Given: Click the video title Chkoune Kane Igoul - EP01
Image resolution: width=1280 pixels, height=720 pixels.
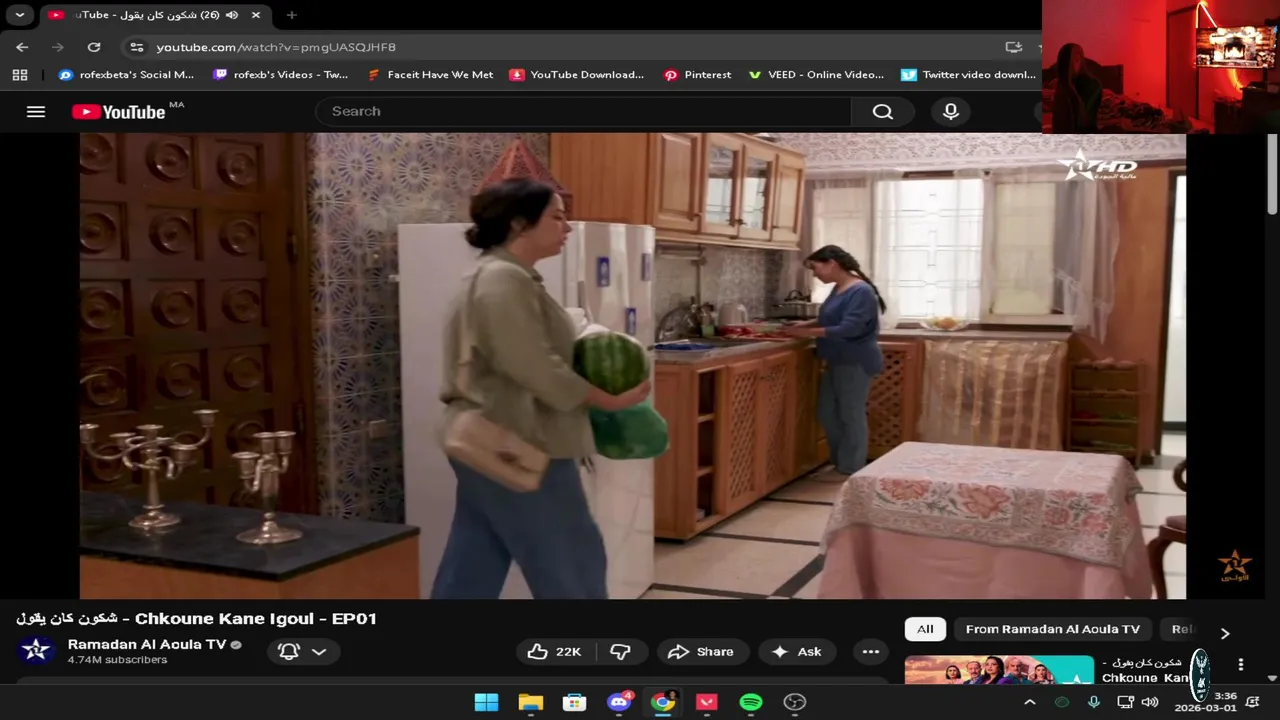Looking at the screenshot, I should [x=196, y=619].
